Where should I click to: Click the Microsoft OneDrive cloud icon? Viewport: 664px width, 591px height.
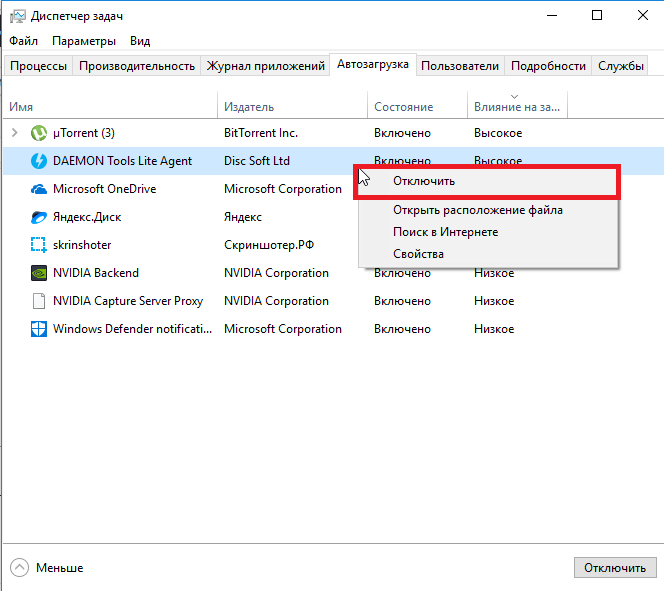(39, 189)
